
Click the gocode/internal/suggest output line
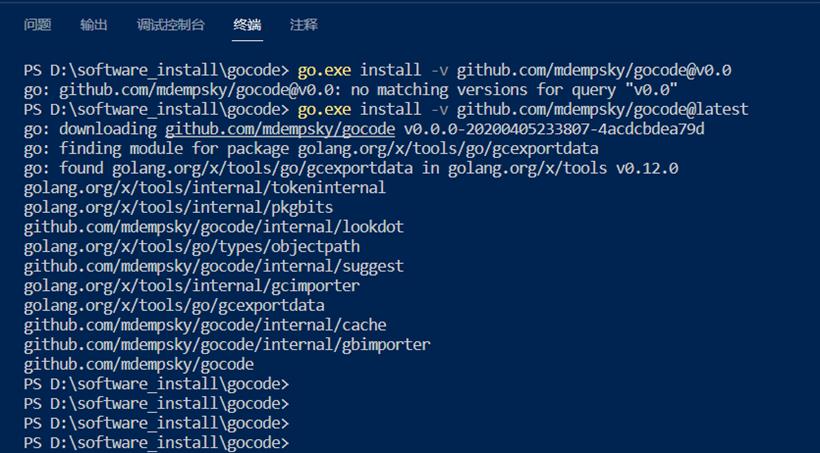coord(213,266)
